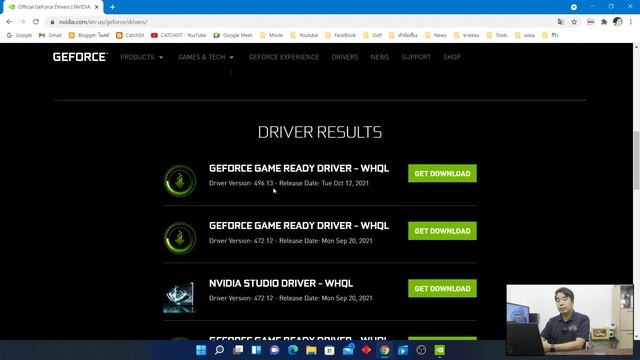Close the Official GeForce Drivers tab
This screenshot has height=360, width=640.
(x=97, y=7)
